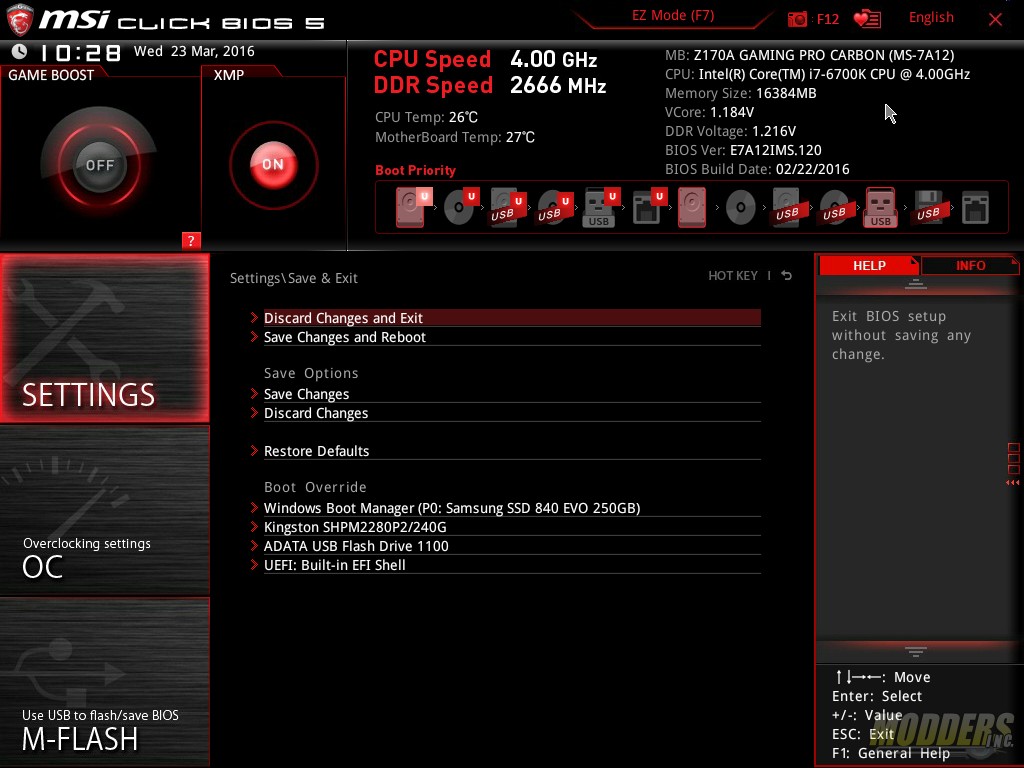
Task: Click the arrow beside Windows Boot Manager
Action: pos(254,507)
